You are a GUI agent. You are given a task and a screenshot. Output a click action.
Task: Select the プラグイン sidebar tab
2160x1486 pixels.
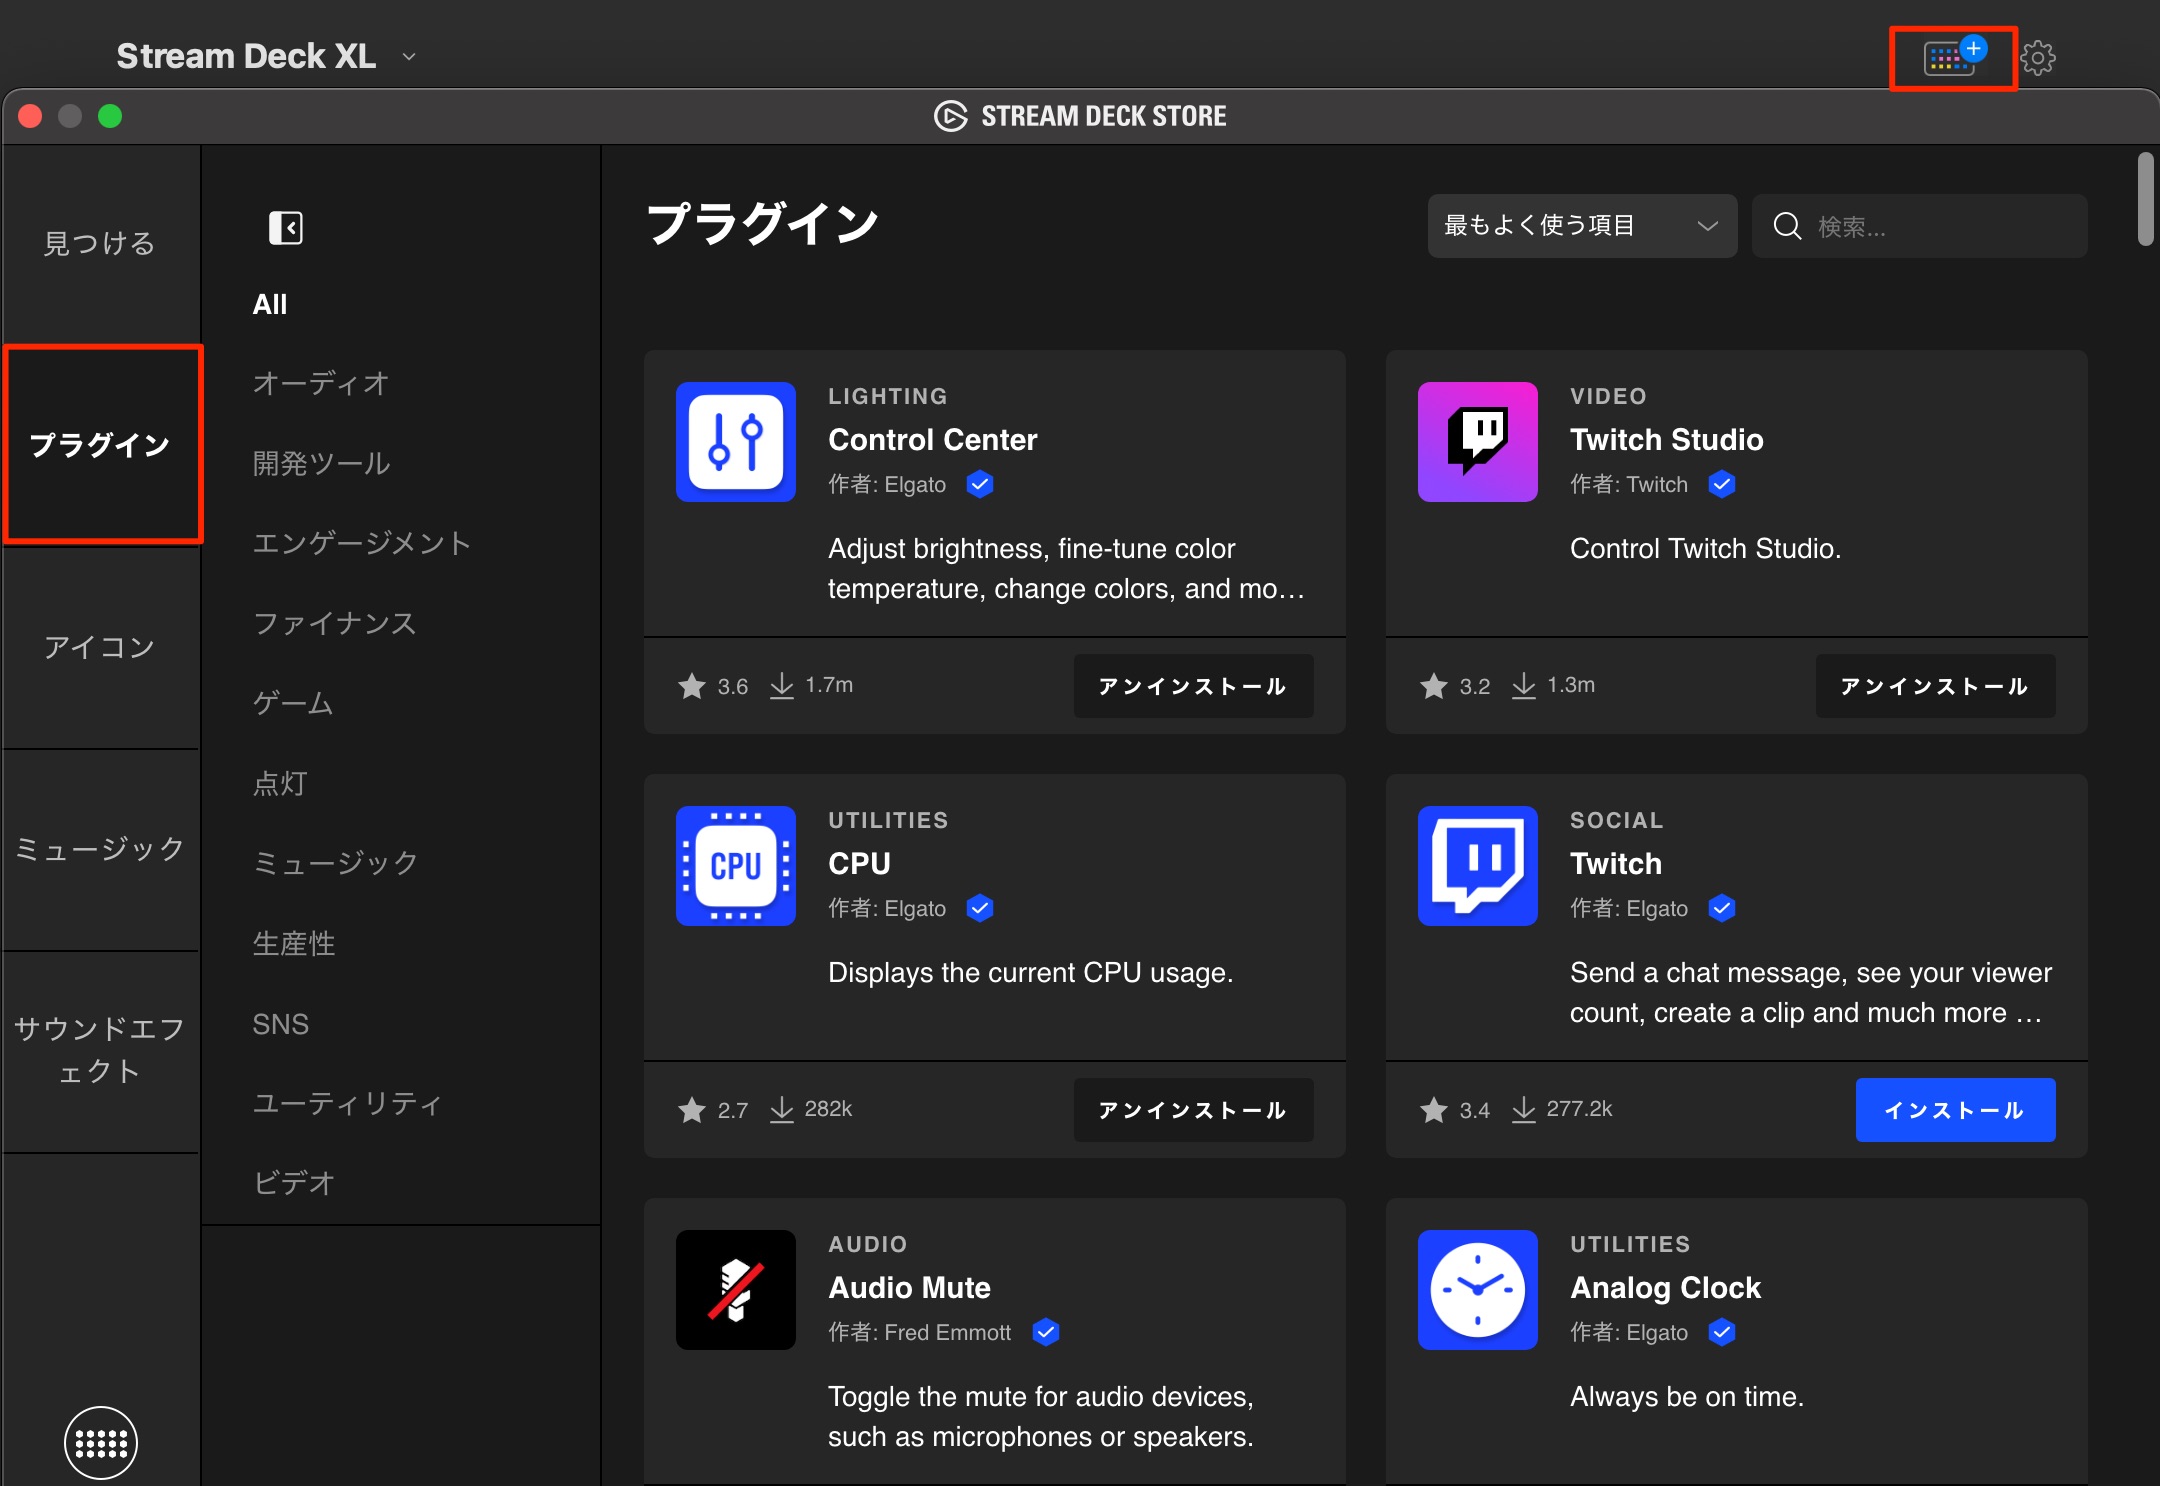[102, 445]
